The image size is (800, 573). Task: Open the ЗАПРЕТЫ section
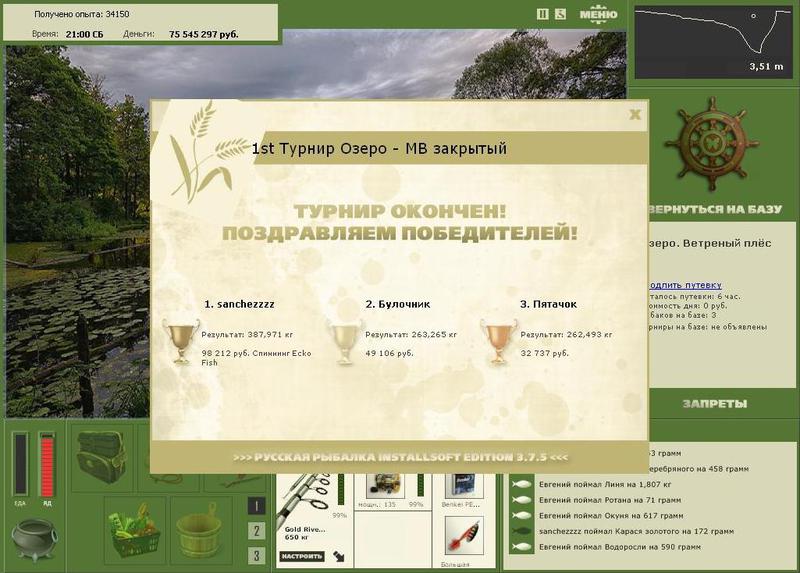point(715,404)
